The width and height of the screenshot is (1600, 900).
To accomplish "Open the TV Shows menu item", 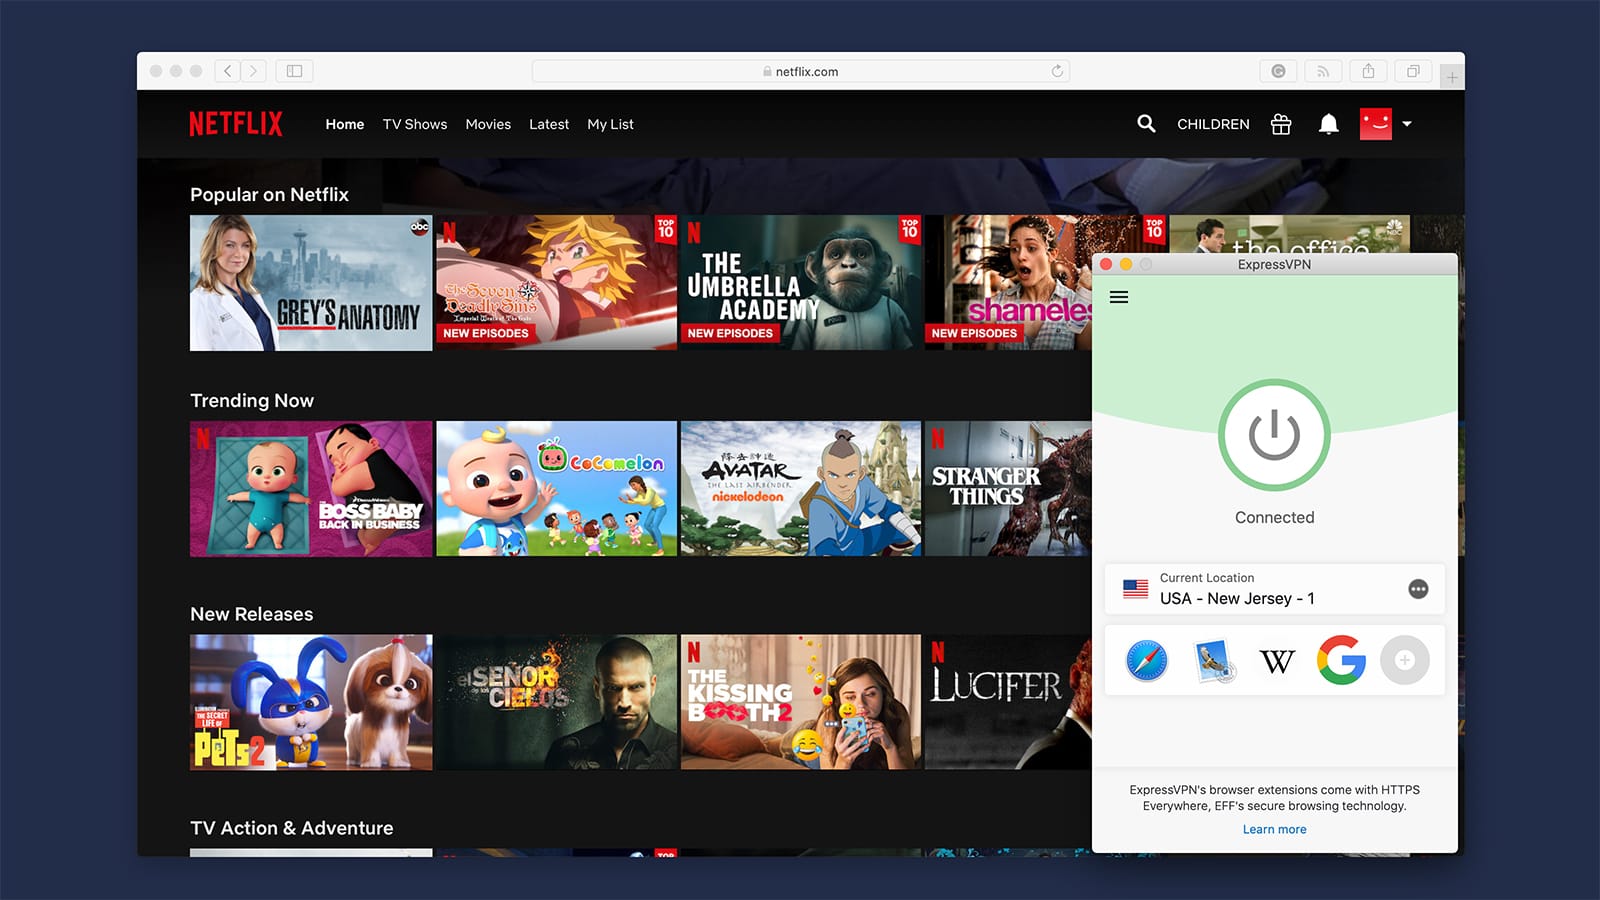I will 415,124.
